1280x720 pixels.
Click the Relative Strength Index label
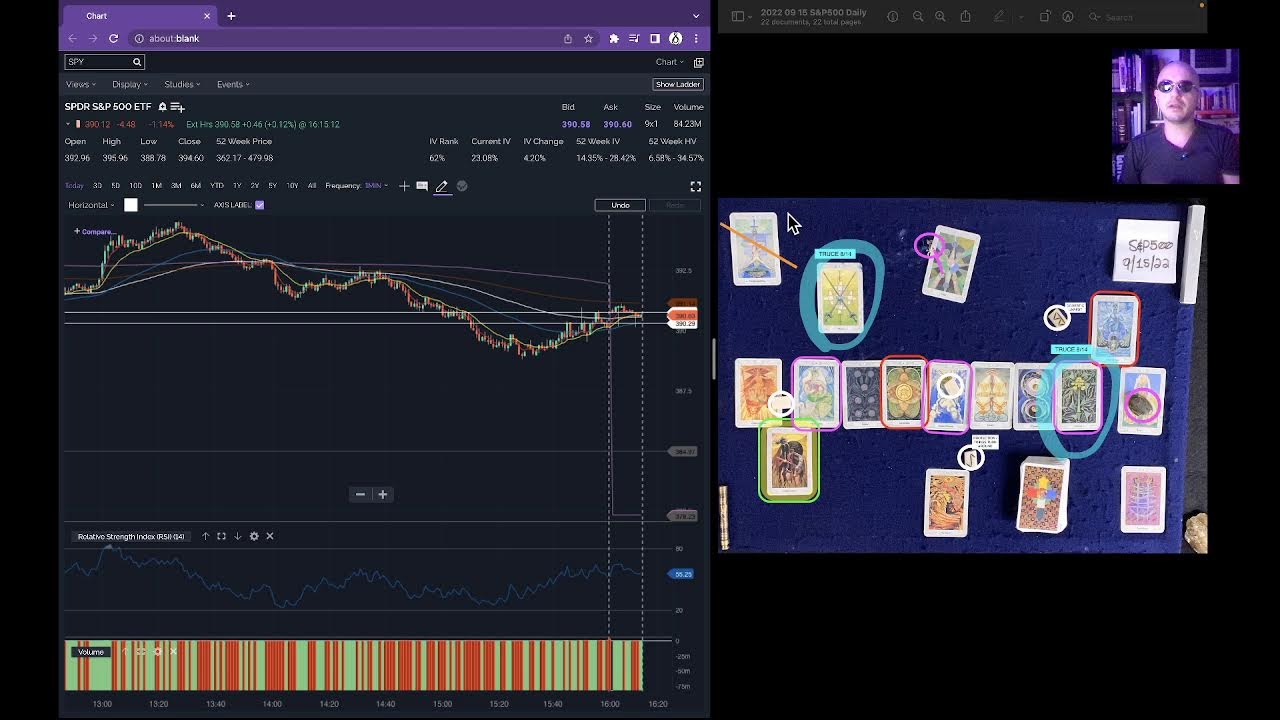click(x=131, y=537)
